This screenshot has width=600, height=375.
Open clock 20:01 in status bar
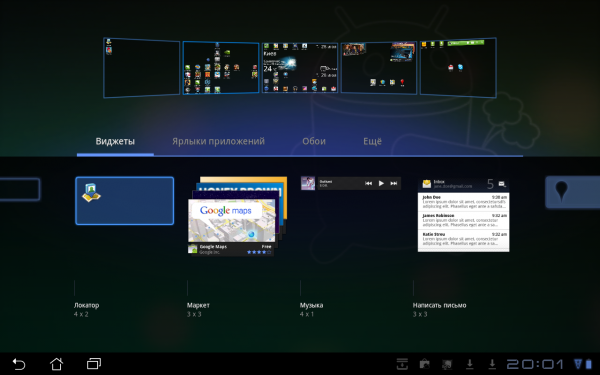(535, 364)
